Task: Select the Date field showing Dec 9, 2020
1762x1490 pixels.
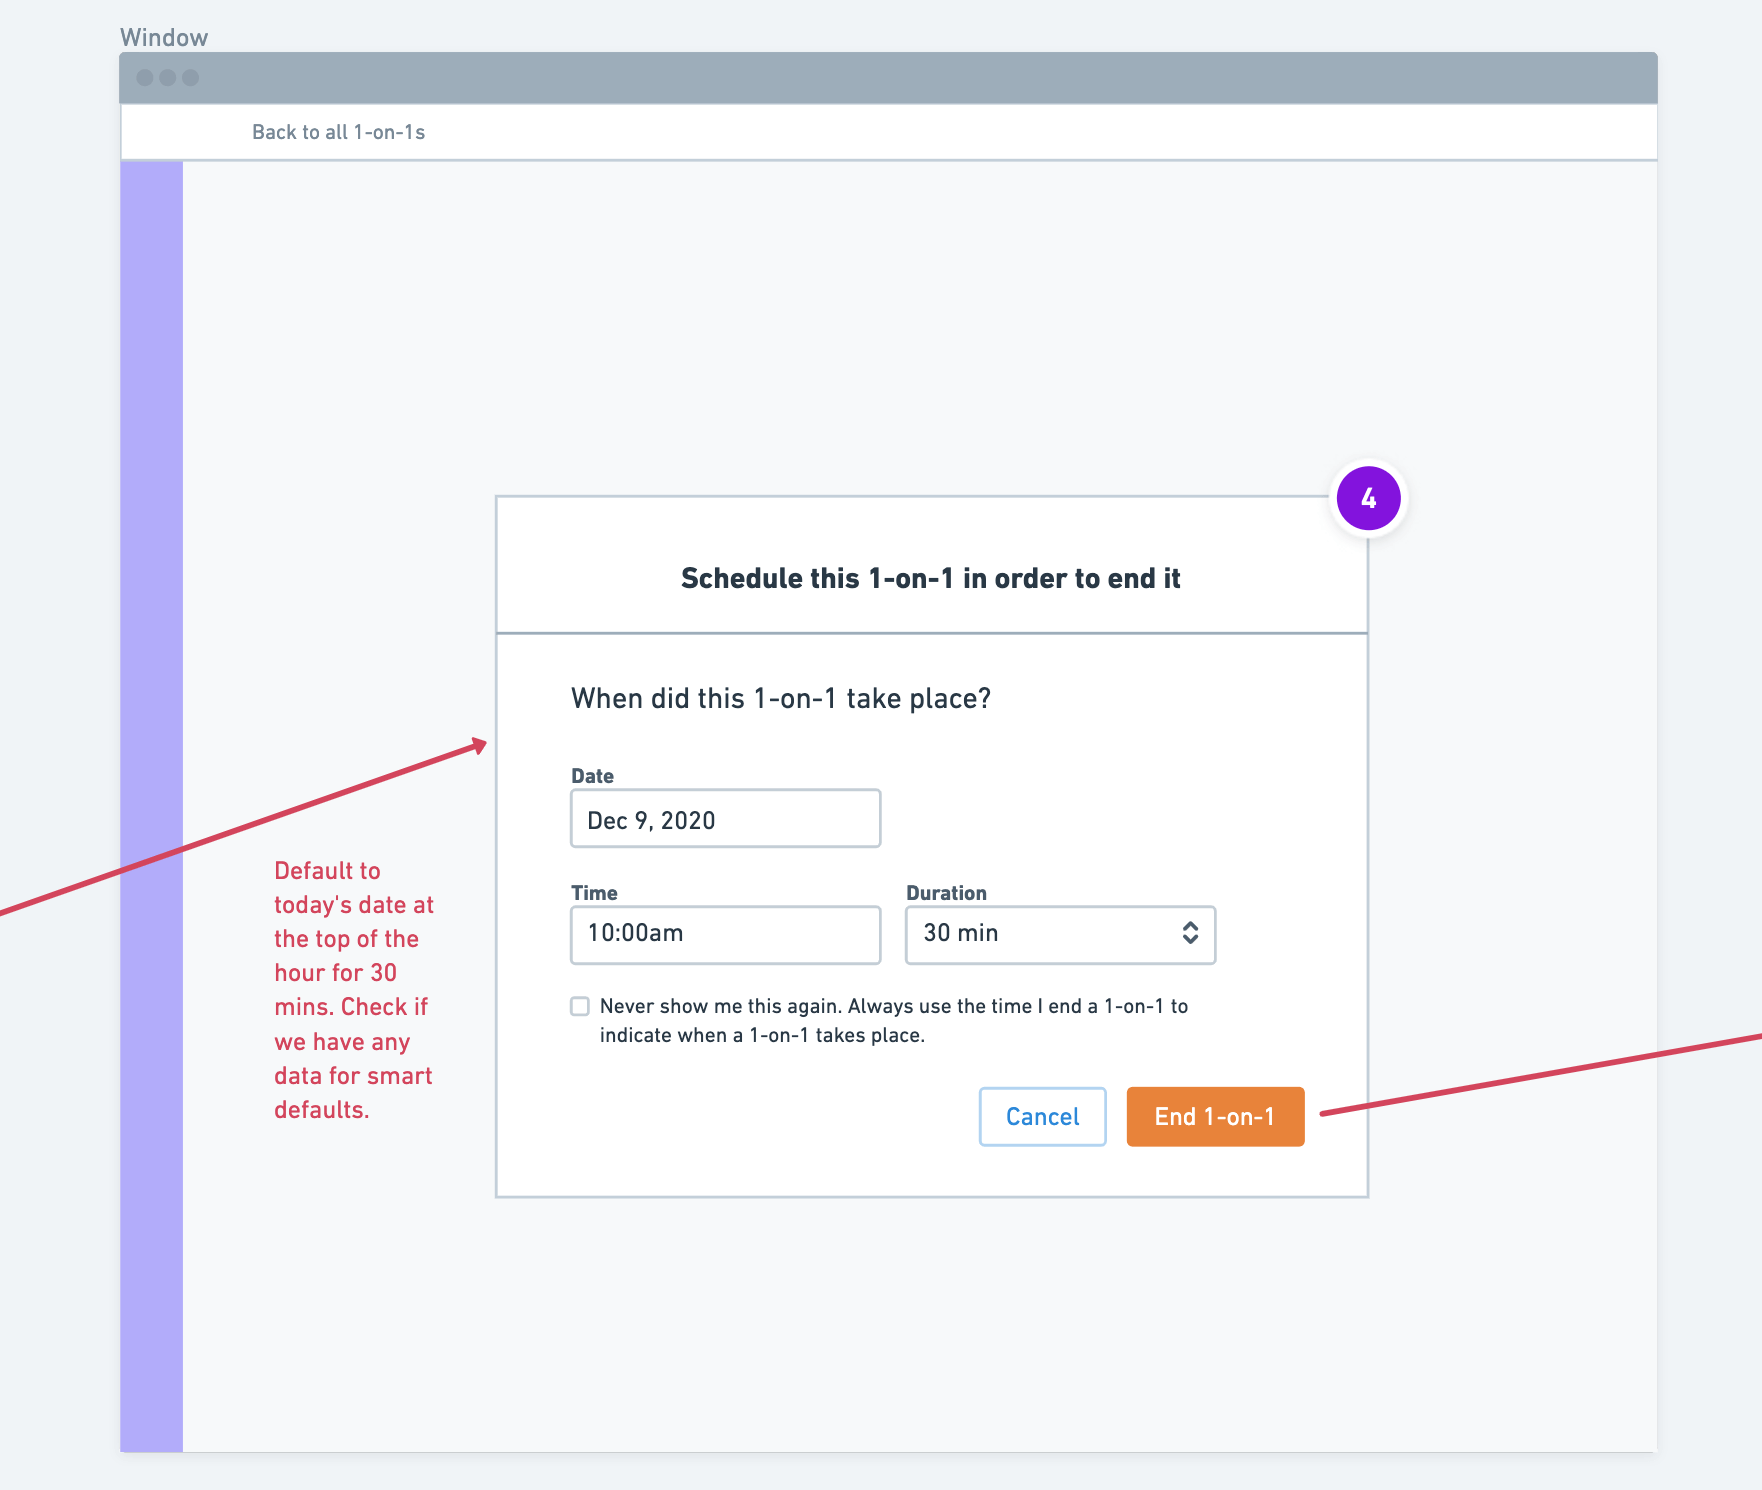Action: click(x=725, y=819)
